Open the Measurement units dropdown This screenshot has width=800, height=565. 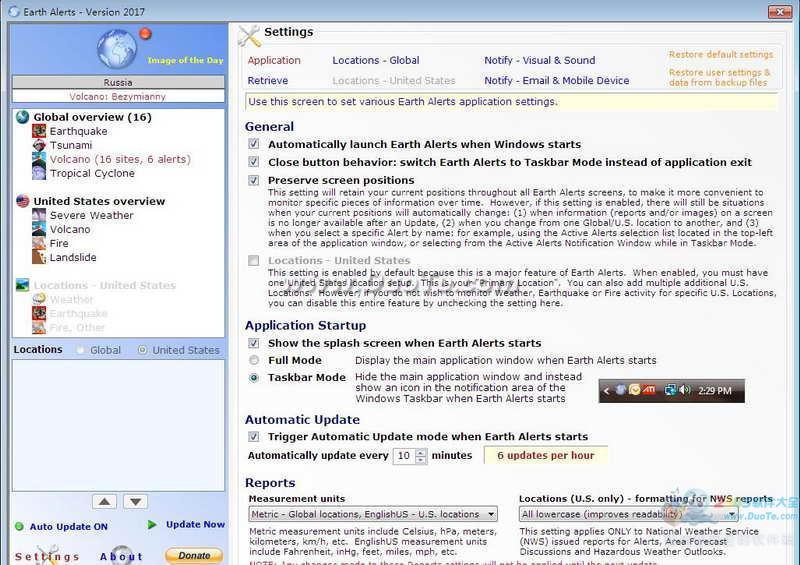373,514
